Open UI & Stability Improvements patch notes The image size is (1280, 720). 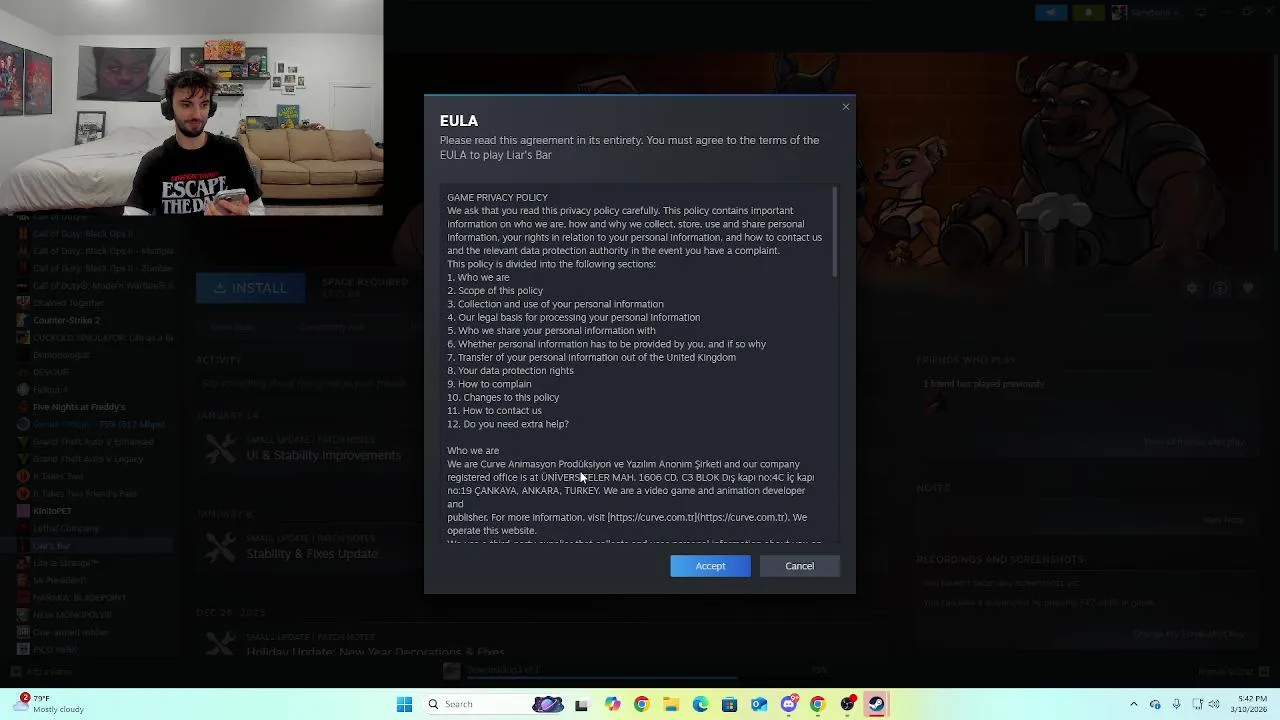coord(323,455)
